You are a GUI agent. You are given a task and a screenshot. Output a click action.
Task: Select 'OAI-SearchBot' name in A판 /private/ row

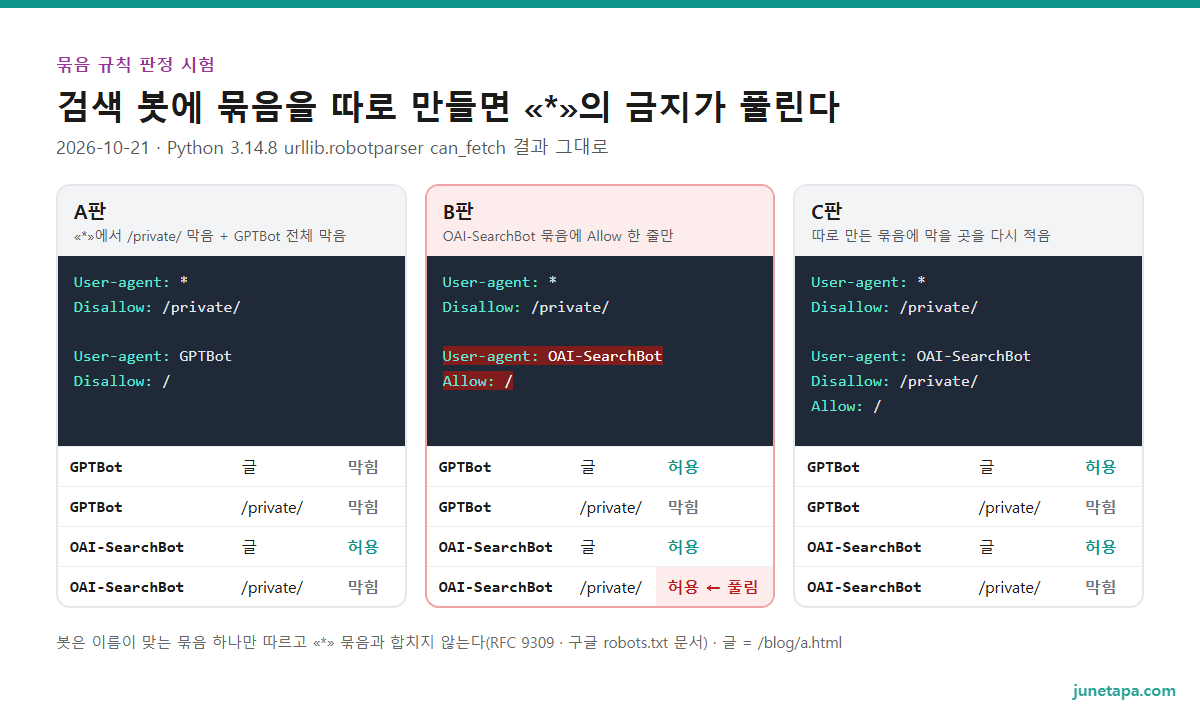click(x=127, y=587)
